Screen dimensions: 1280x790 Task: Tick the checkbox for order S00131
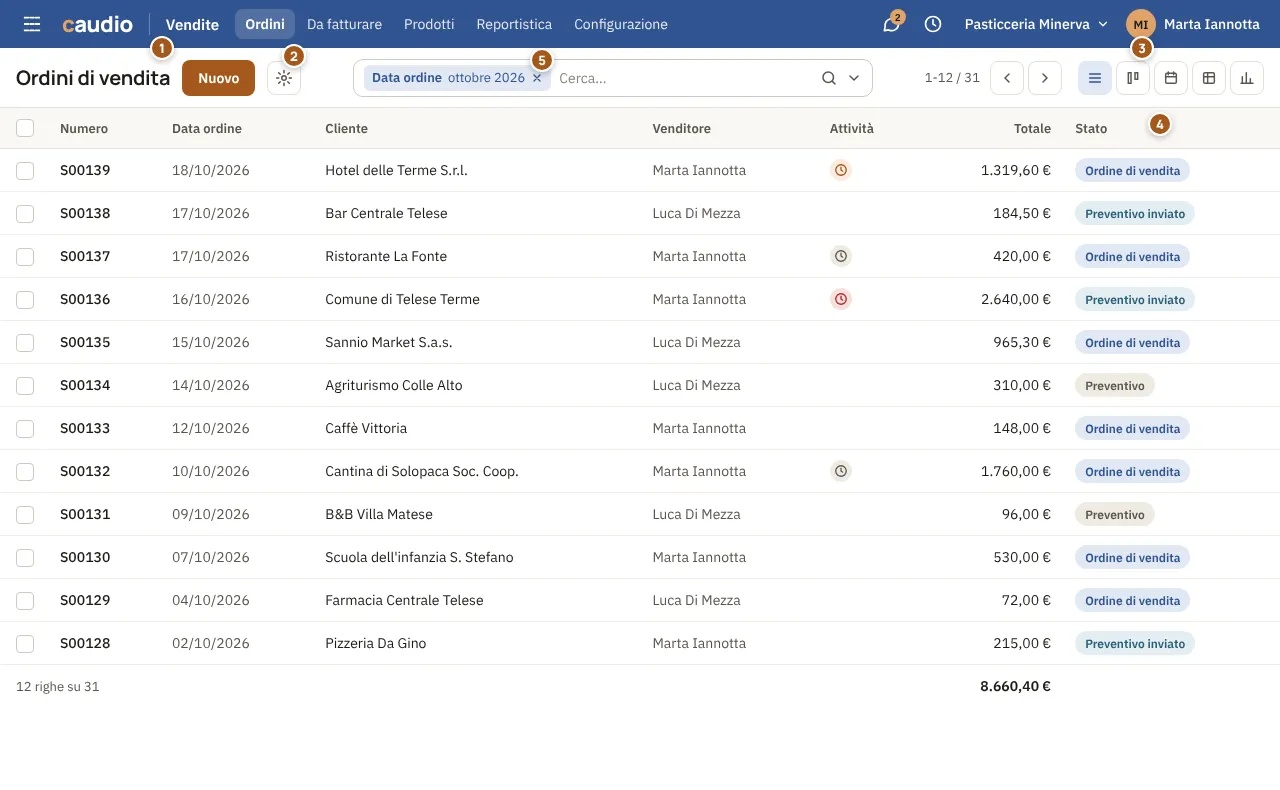[25, 514]
